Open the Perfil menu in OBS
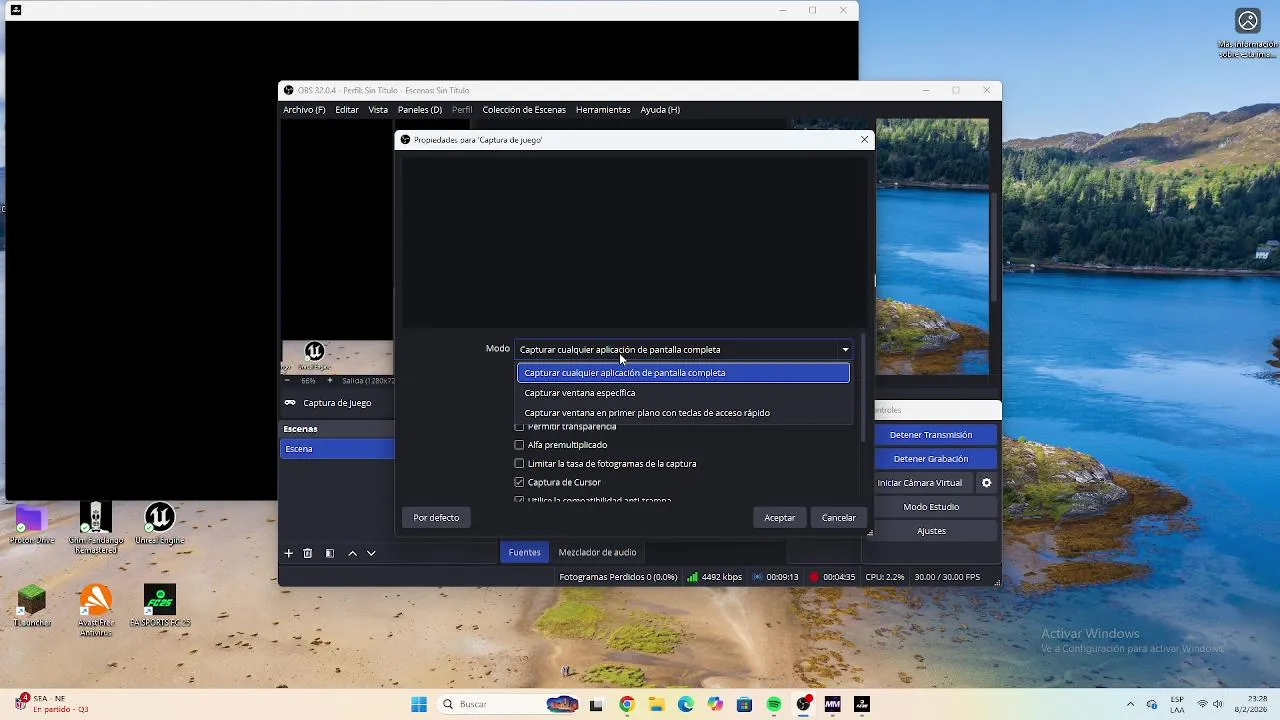Viewport: 1280px width, 720px height. point(462,110)
